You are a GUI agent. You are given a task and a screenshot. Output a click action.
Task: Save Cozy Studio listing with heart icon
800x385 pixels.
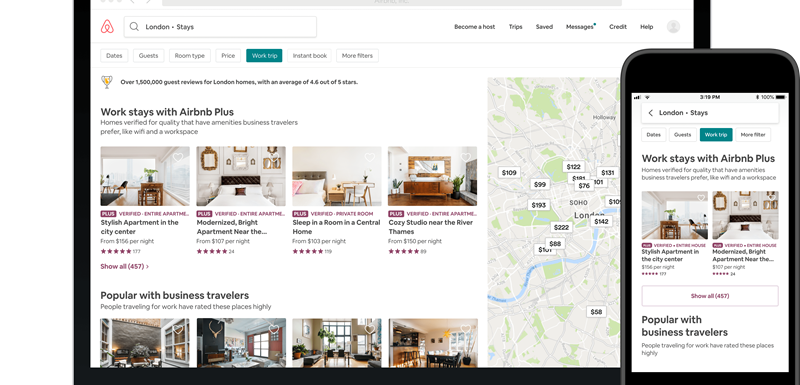tap(466, 158)
